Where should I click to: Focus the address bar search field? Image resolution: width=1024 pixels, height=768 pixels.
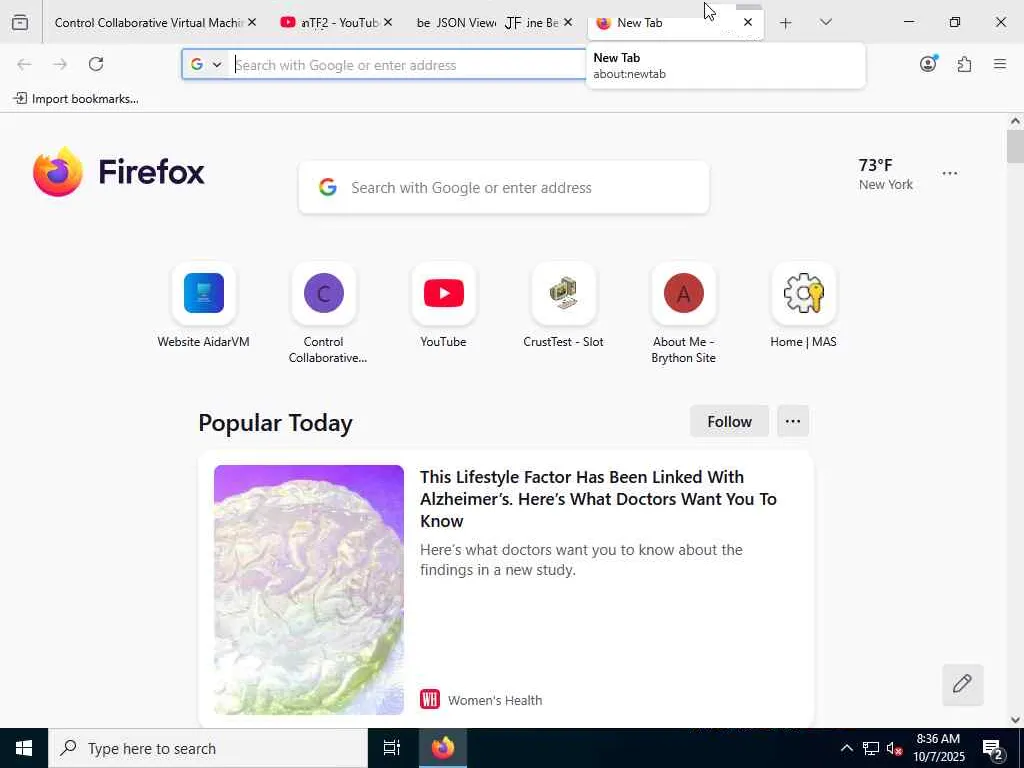410,65
